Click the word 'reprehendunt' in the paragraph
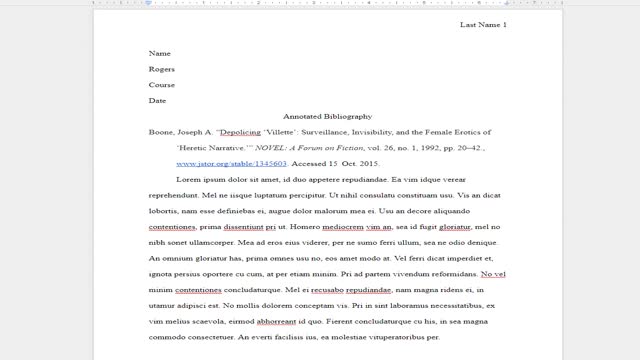The image size is (640, 360). tap(173, 195)
